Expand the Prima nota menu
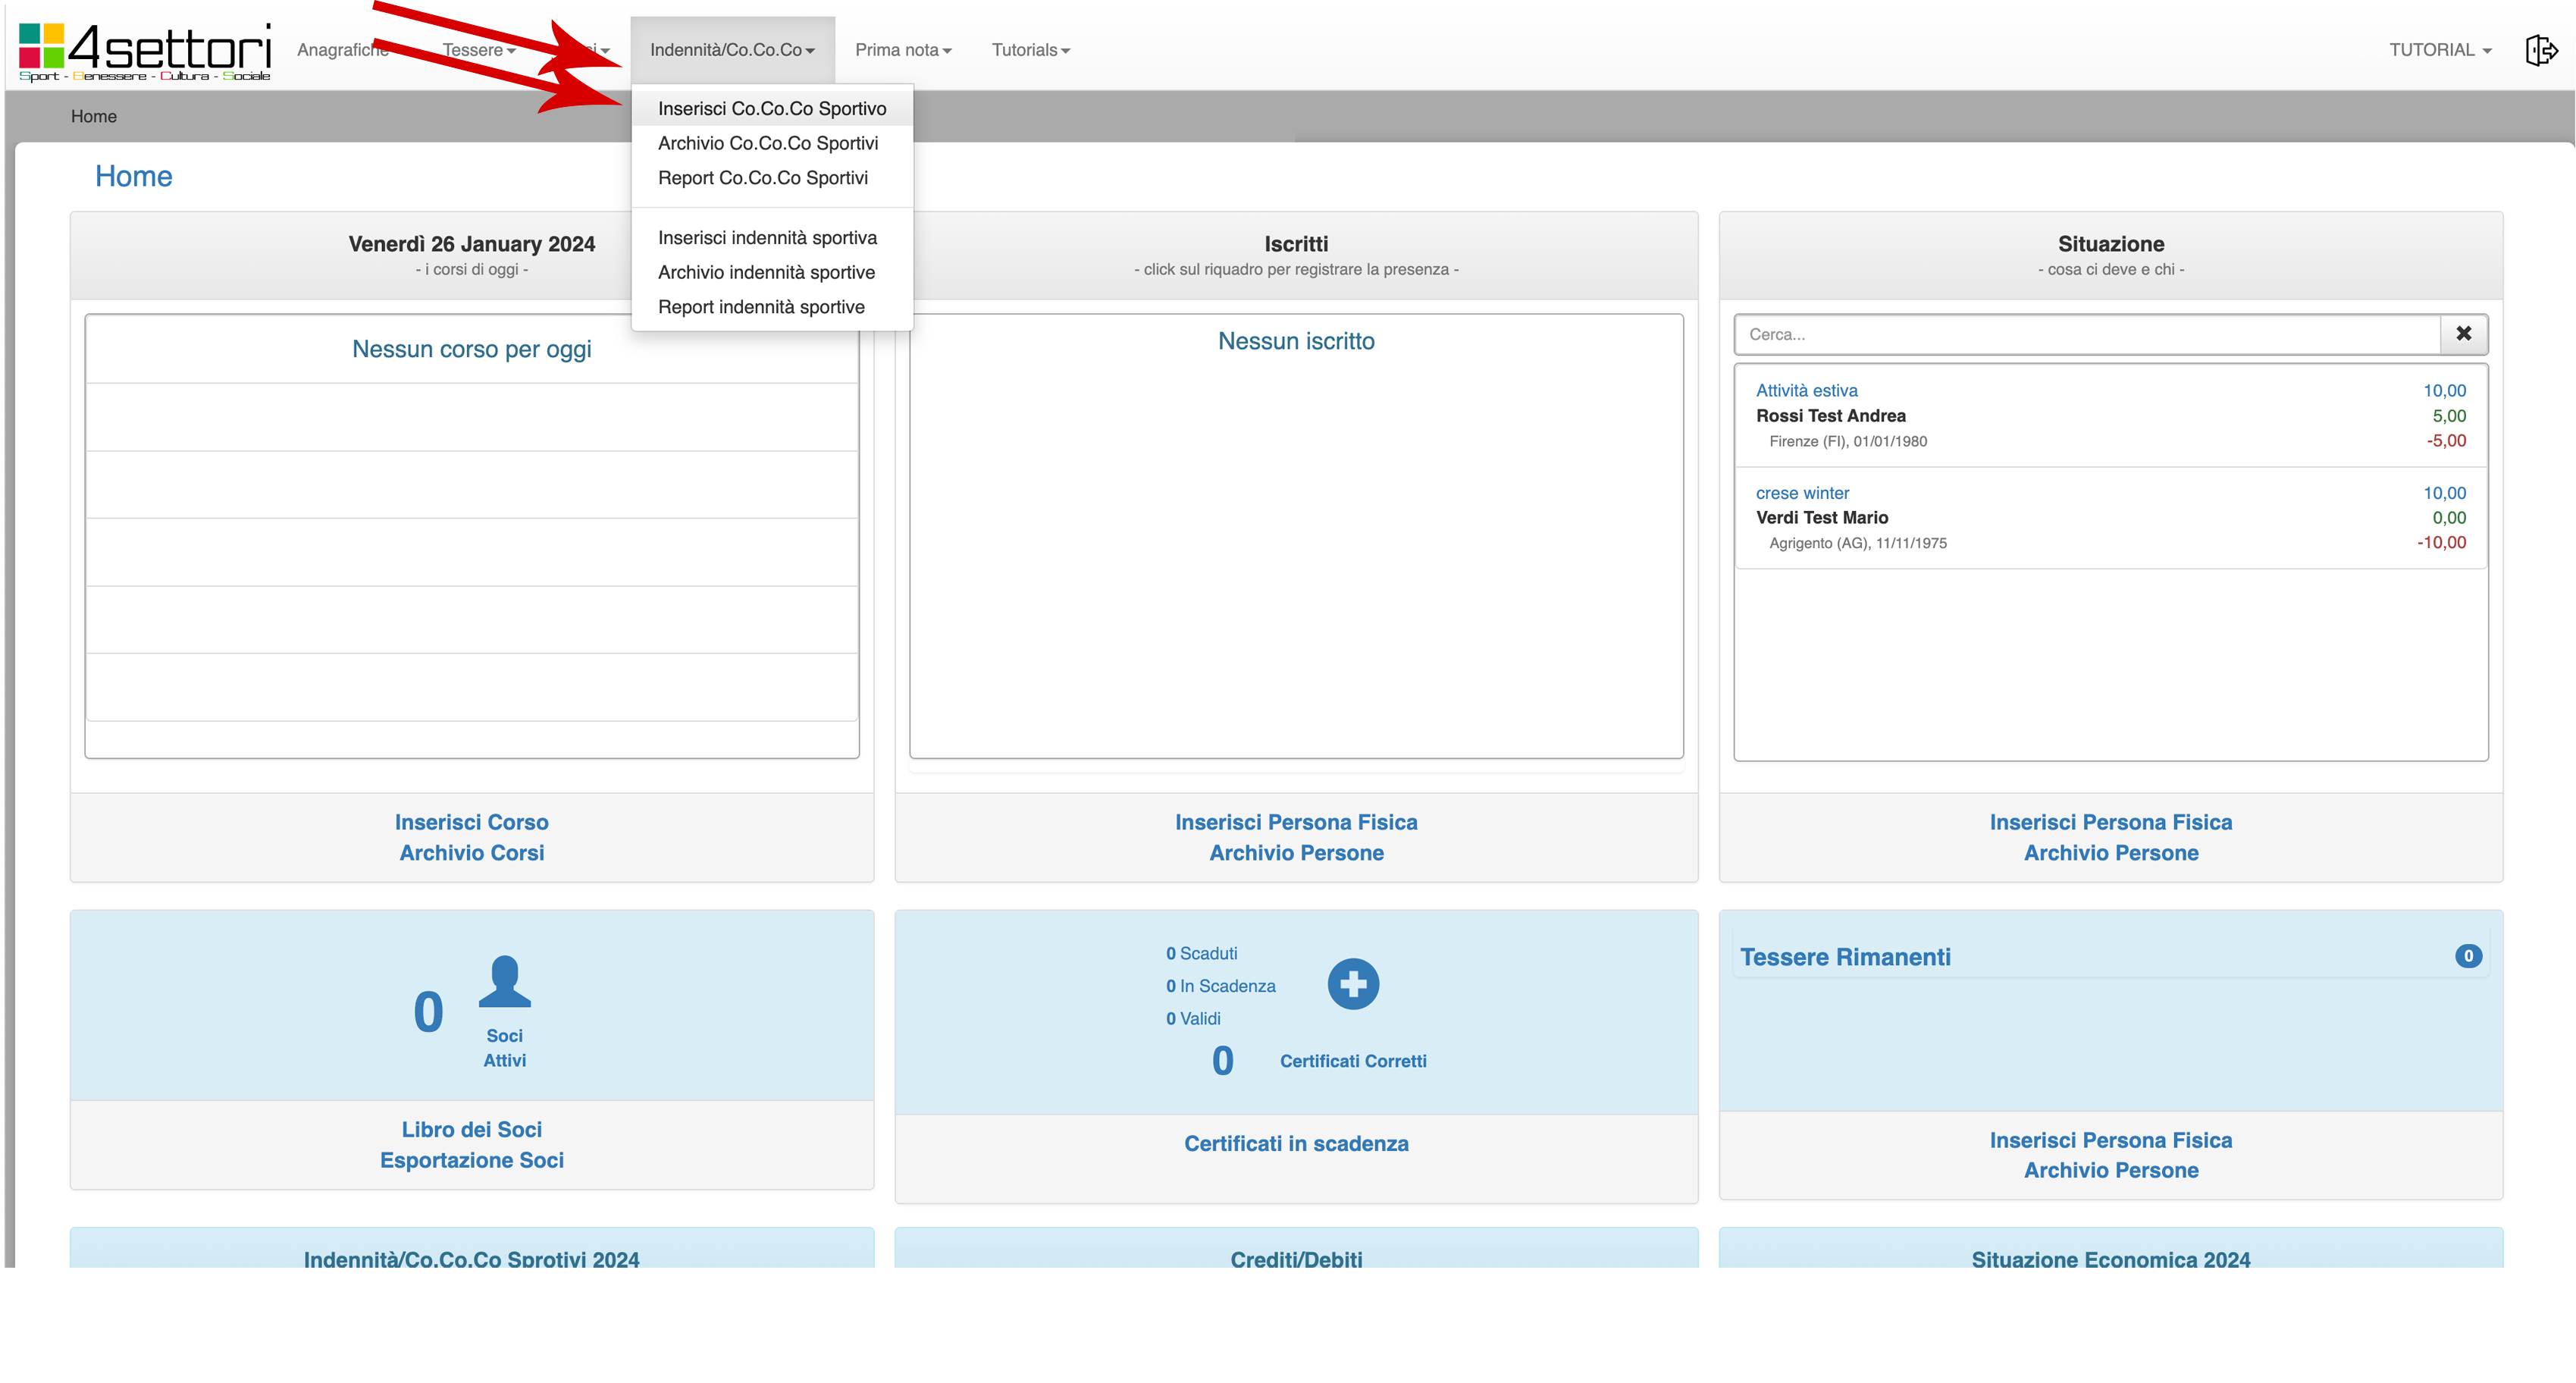The image size is (2576, 1383). 902,50
